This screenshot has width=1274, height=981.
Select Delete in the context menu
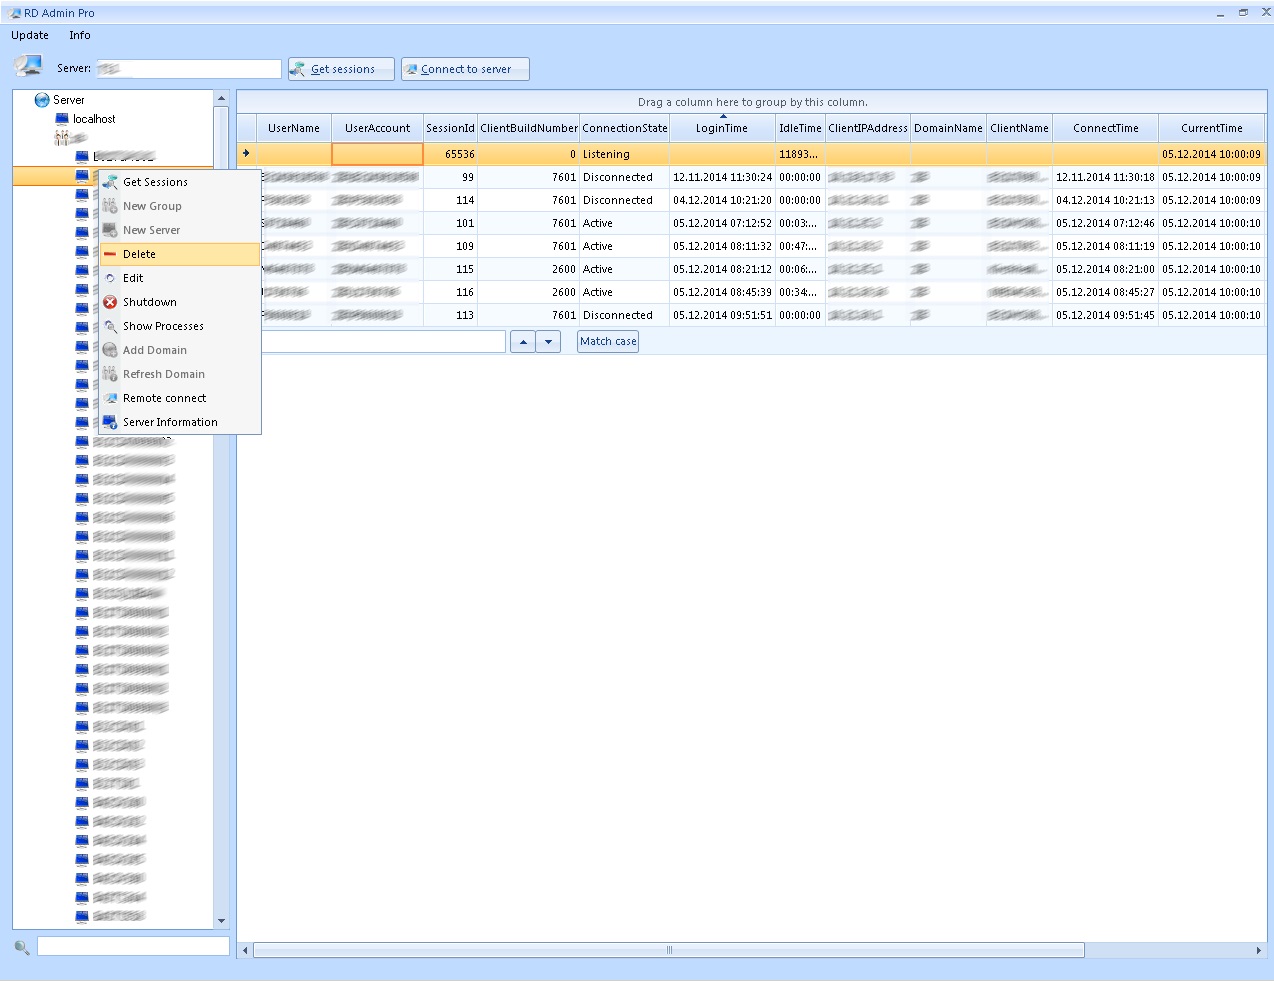[x=180, y=254]
